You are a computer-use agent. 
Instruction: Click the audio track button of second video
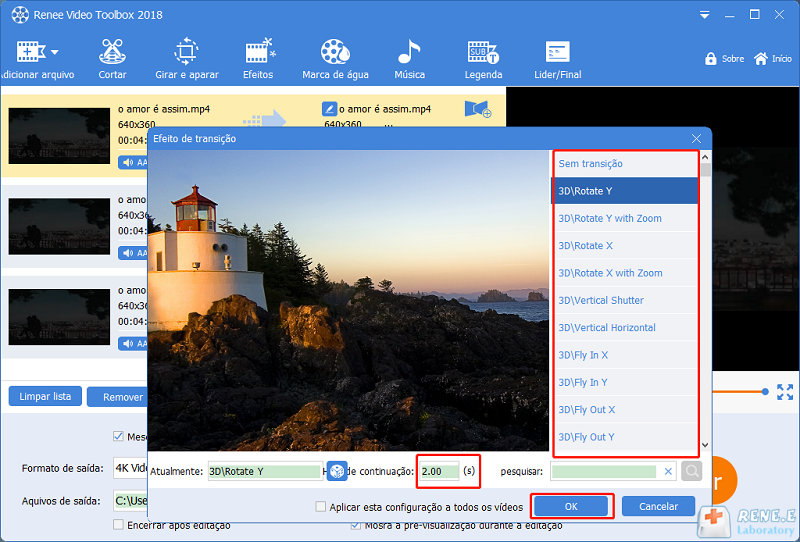click(x=133, y=253)
